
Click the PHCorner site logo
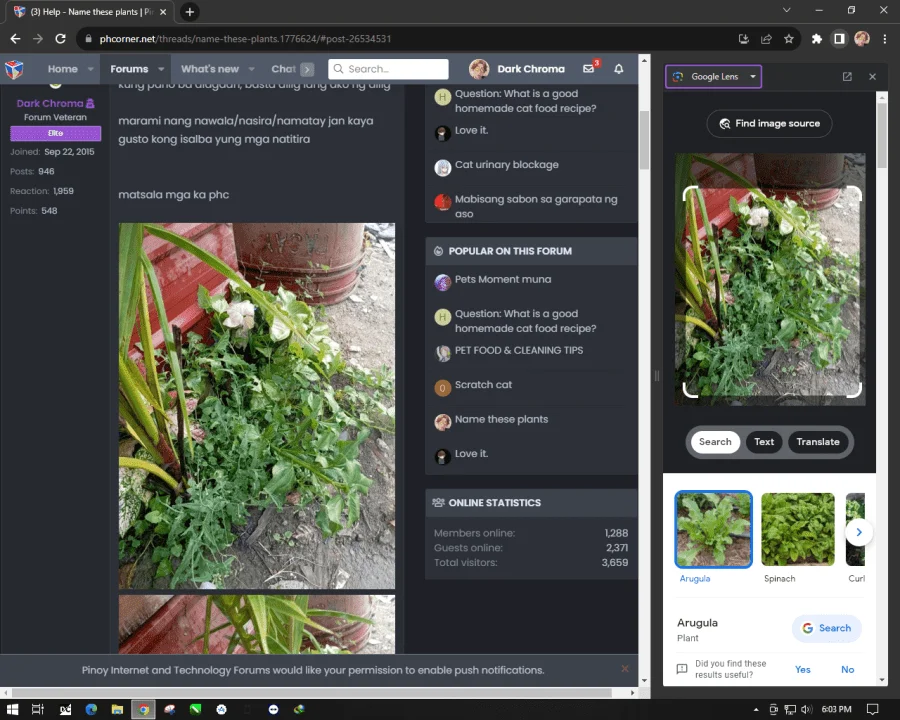[14, 69]
